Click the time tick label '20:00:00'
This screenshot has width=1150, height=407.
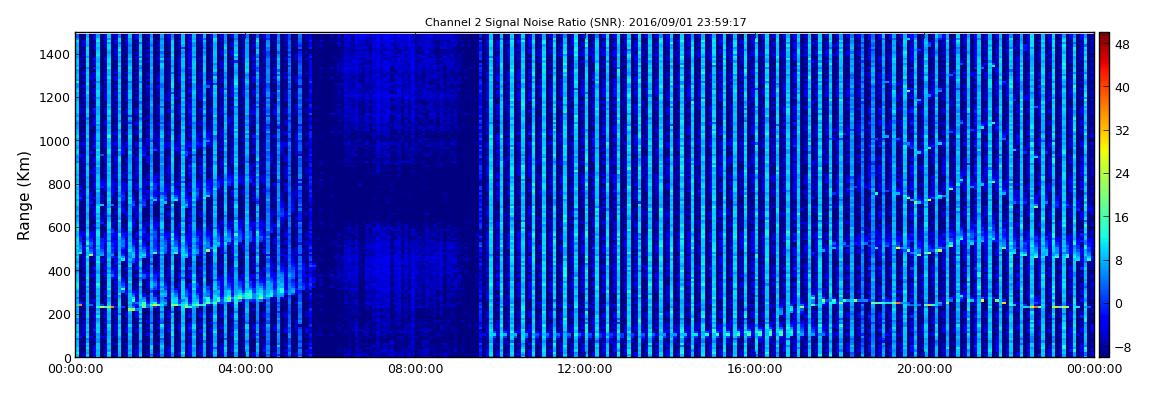coord(925,370)
